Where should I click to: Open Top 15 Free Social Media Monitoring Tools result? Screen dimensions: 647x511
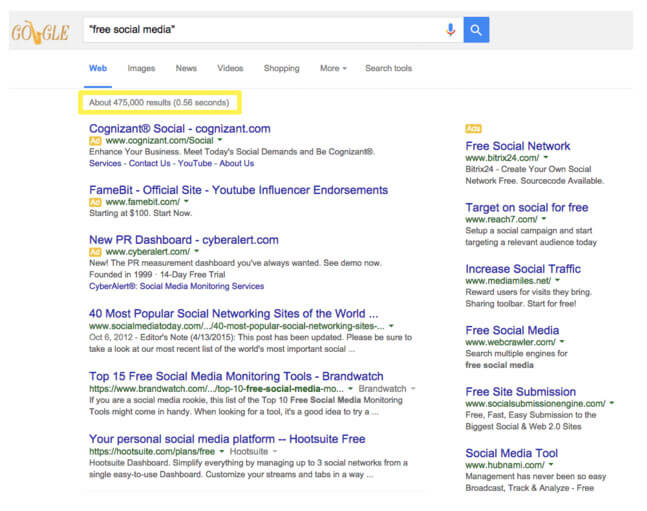(236, 376)
